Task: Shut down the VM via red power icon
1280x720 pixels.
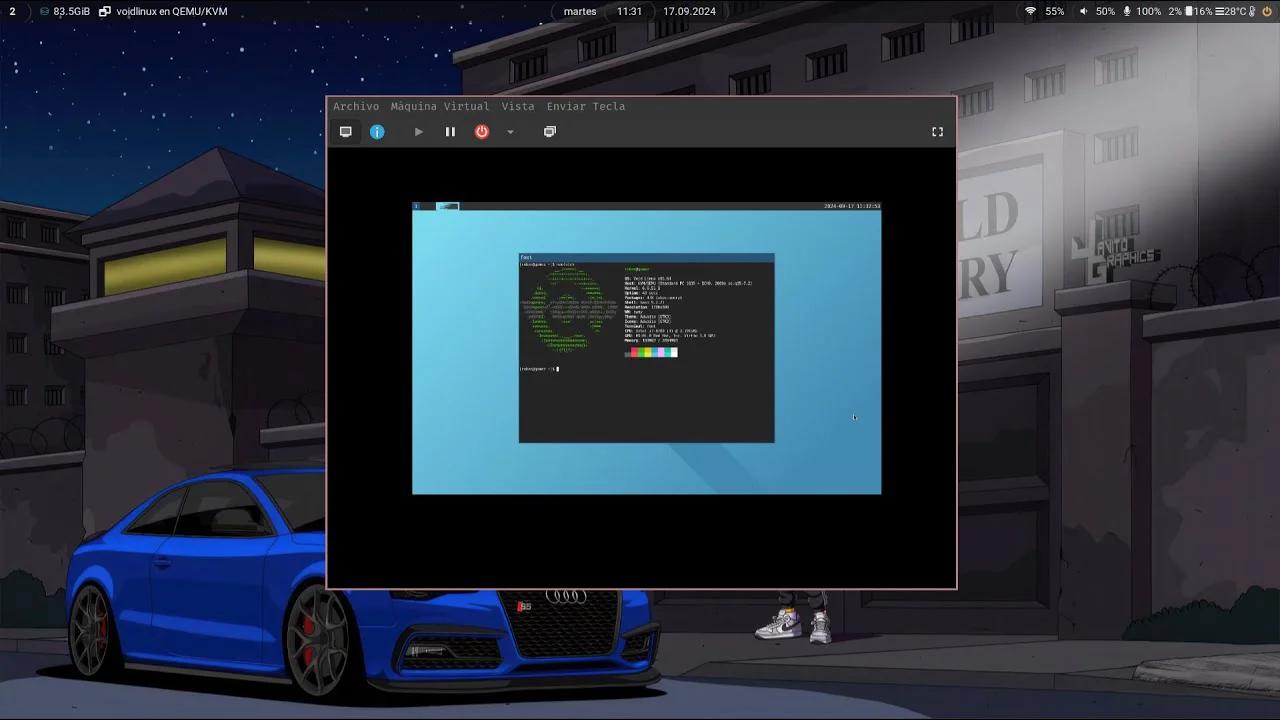Action: (x=481, y=131)
